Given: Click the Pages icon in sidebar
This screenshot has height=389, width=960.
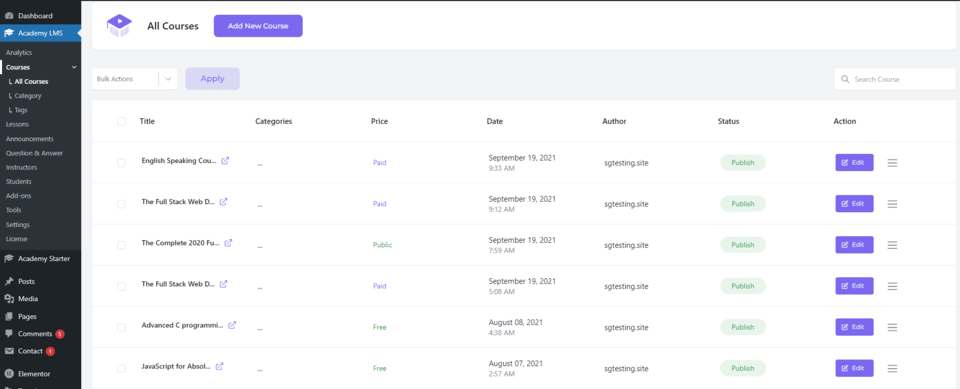Looking at the screenshot, I should (x=9, y=317).
